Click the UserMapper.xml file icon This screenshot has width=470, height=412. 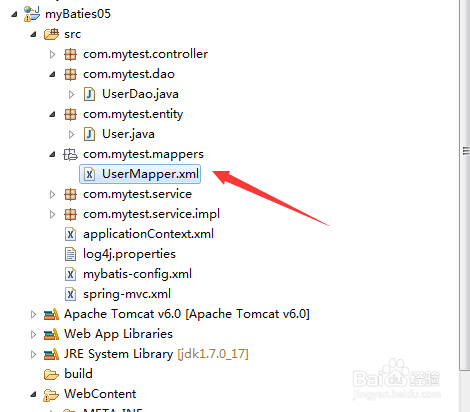point(89,174)
